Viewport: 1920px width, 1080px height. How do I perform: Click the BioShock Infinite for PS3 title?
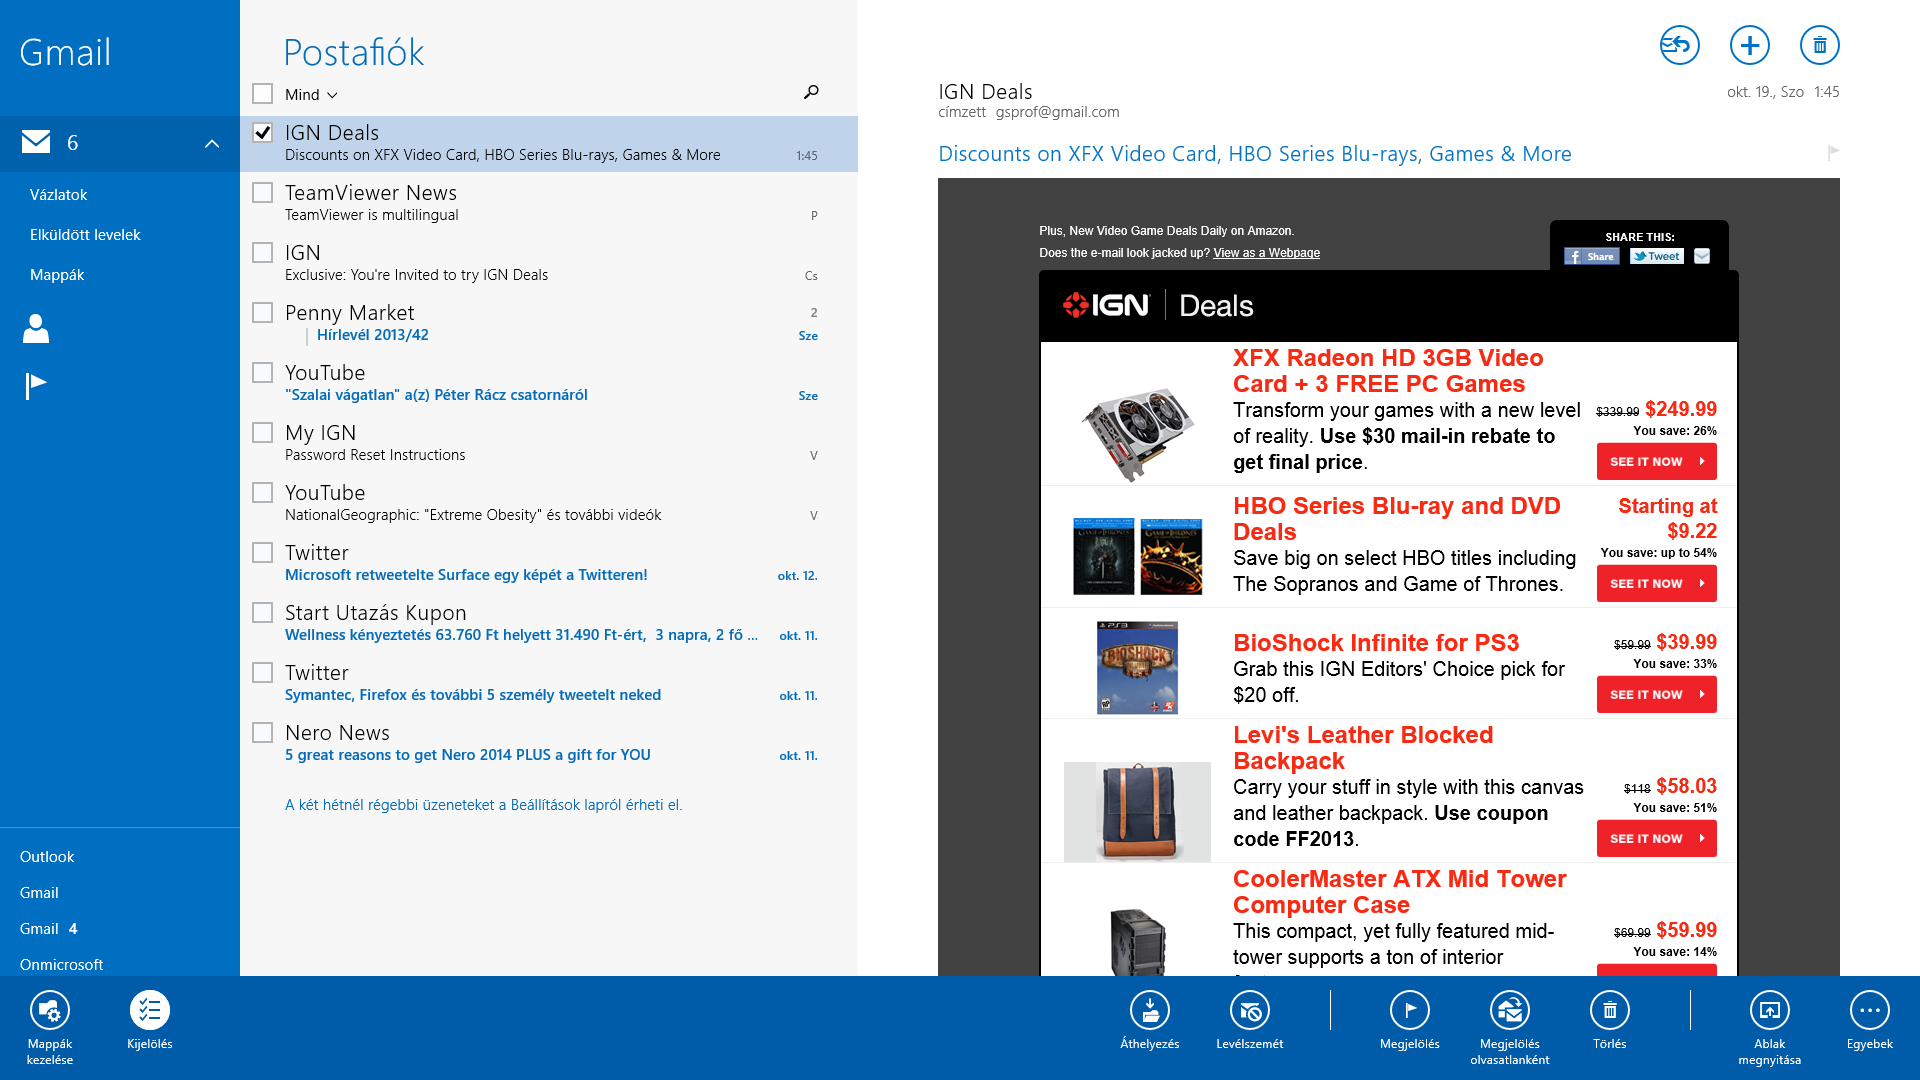1375,643
